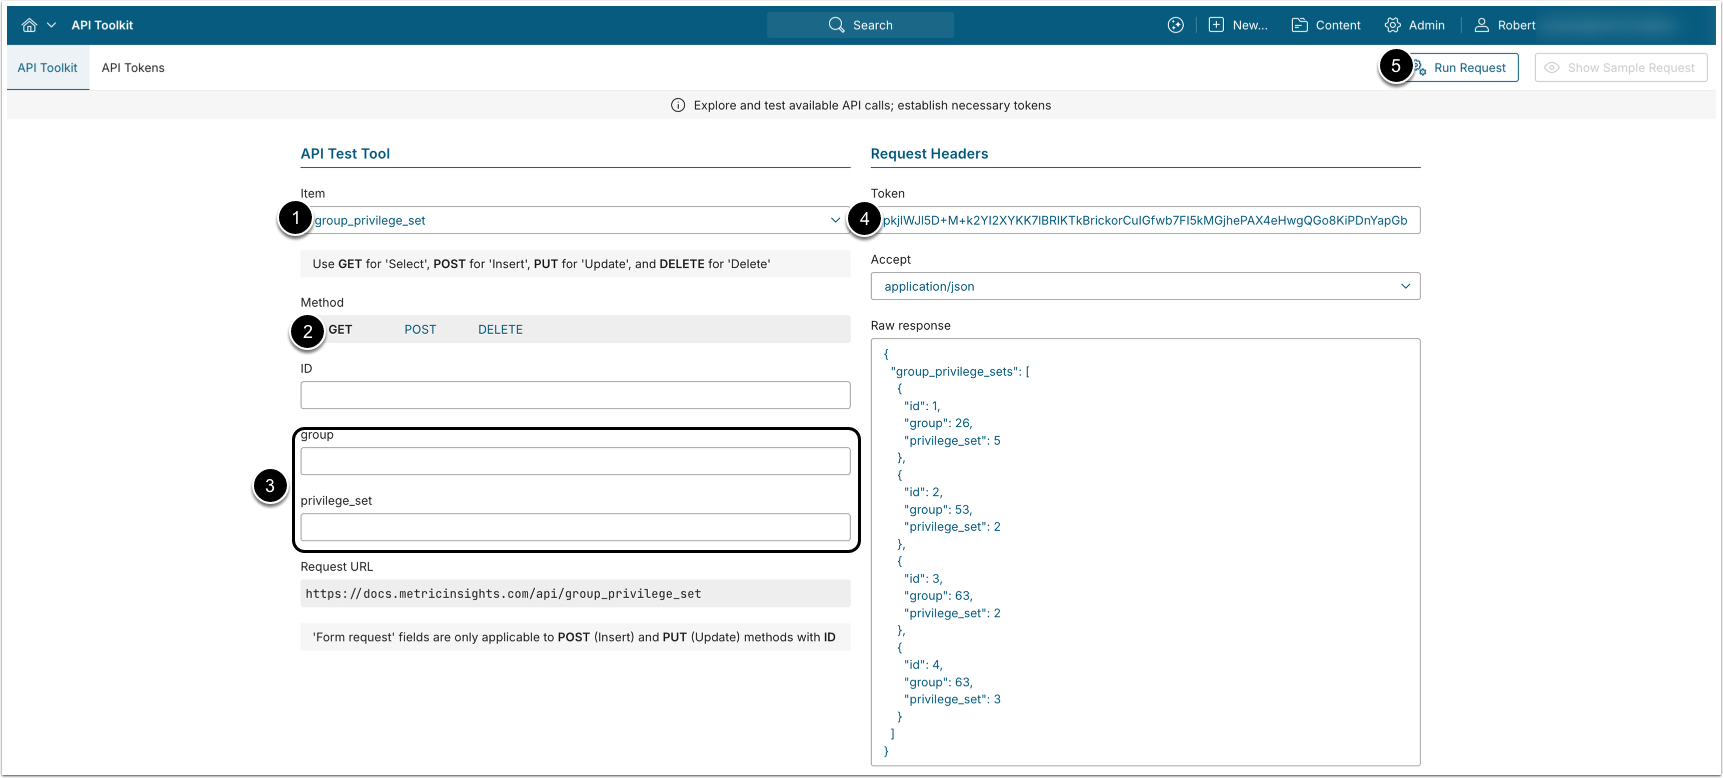Click the magnifier icon in Search
Image resolution: width=1723 pixels, height=778 pixels.
(836, 25)
